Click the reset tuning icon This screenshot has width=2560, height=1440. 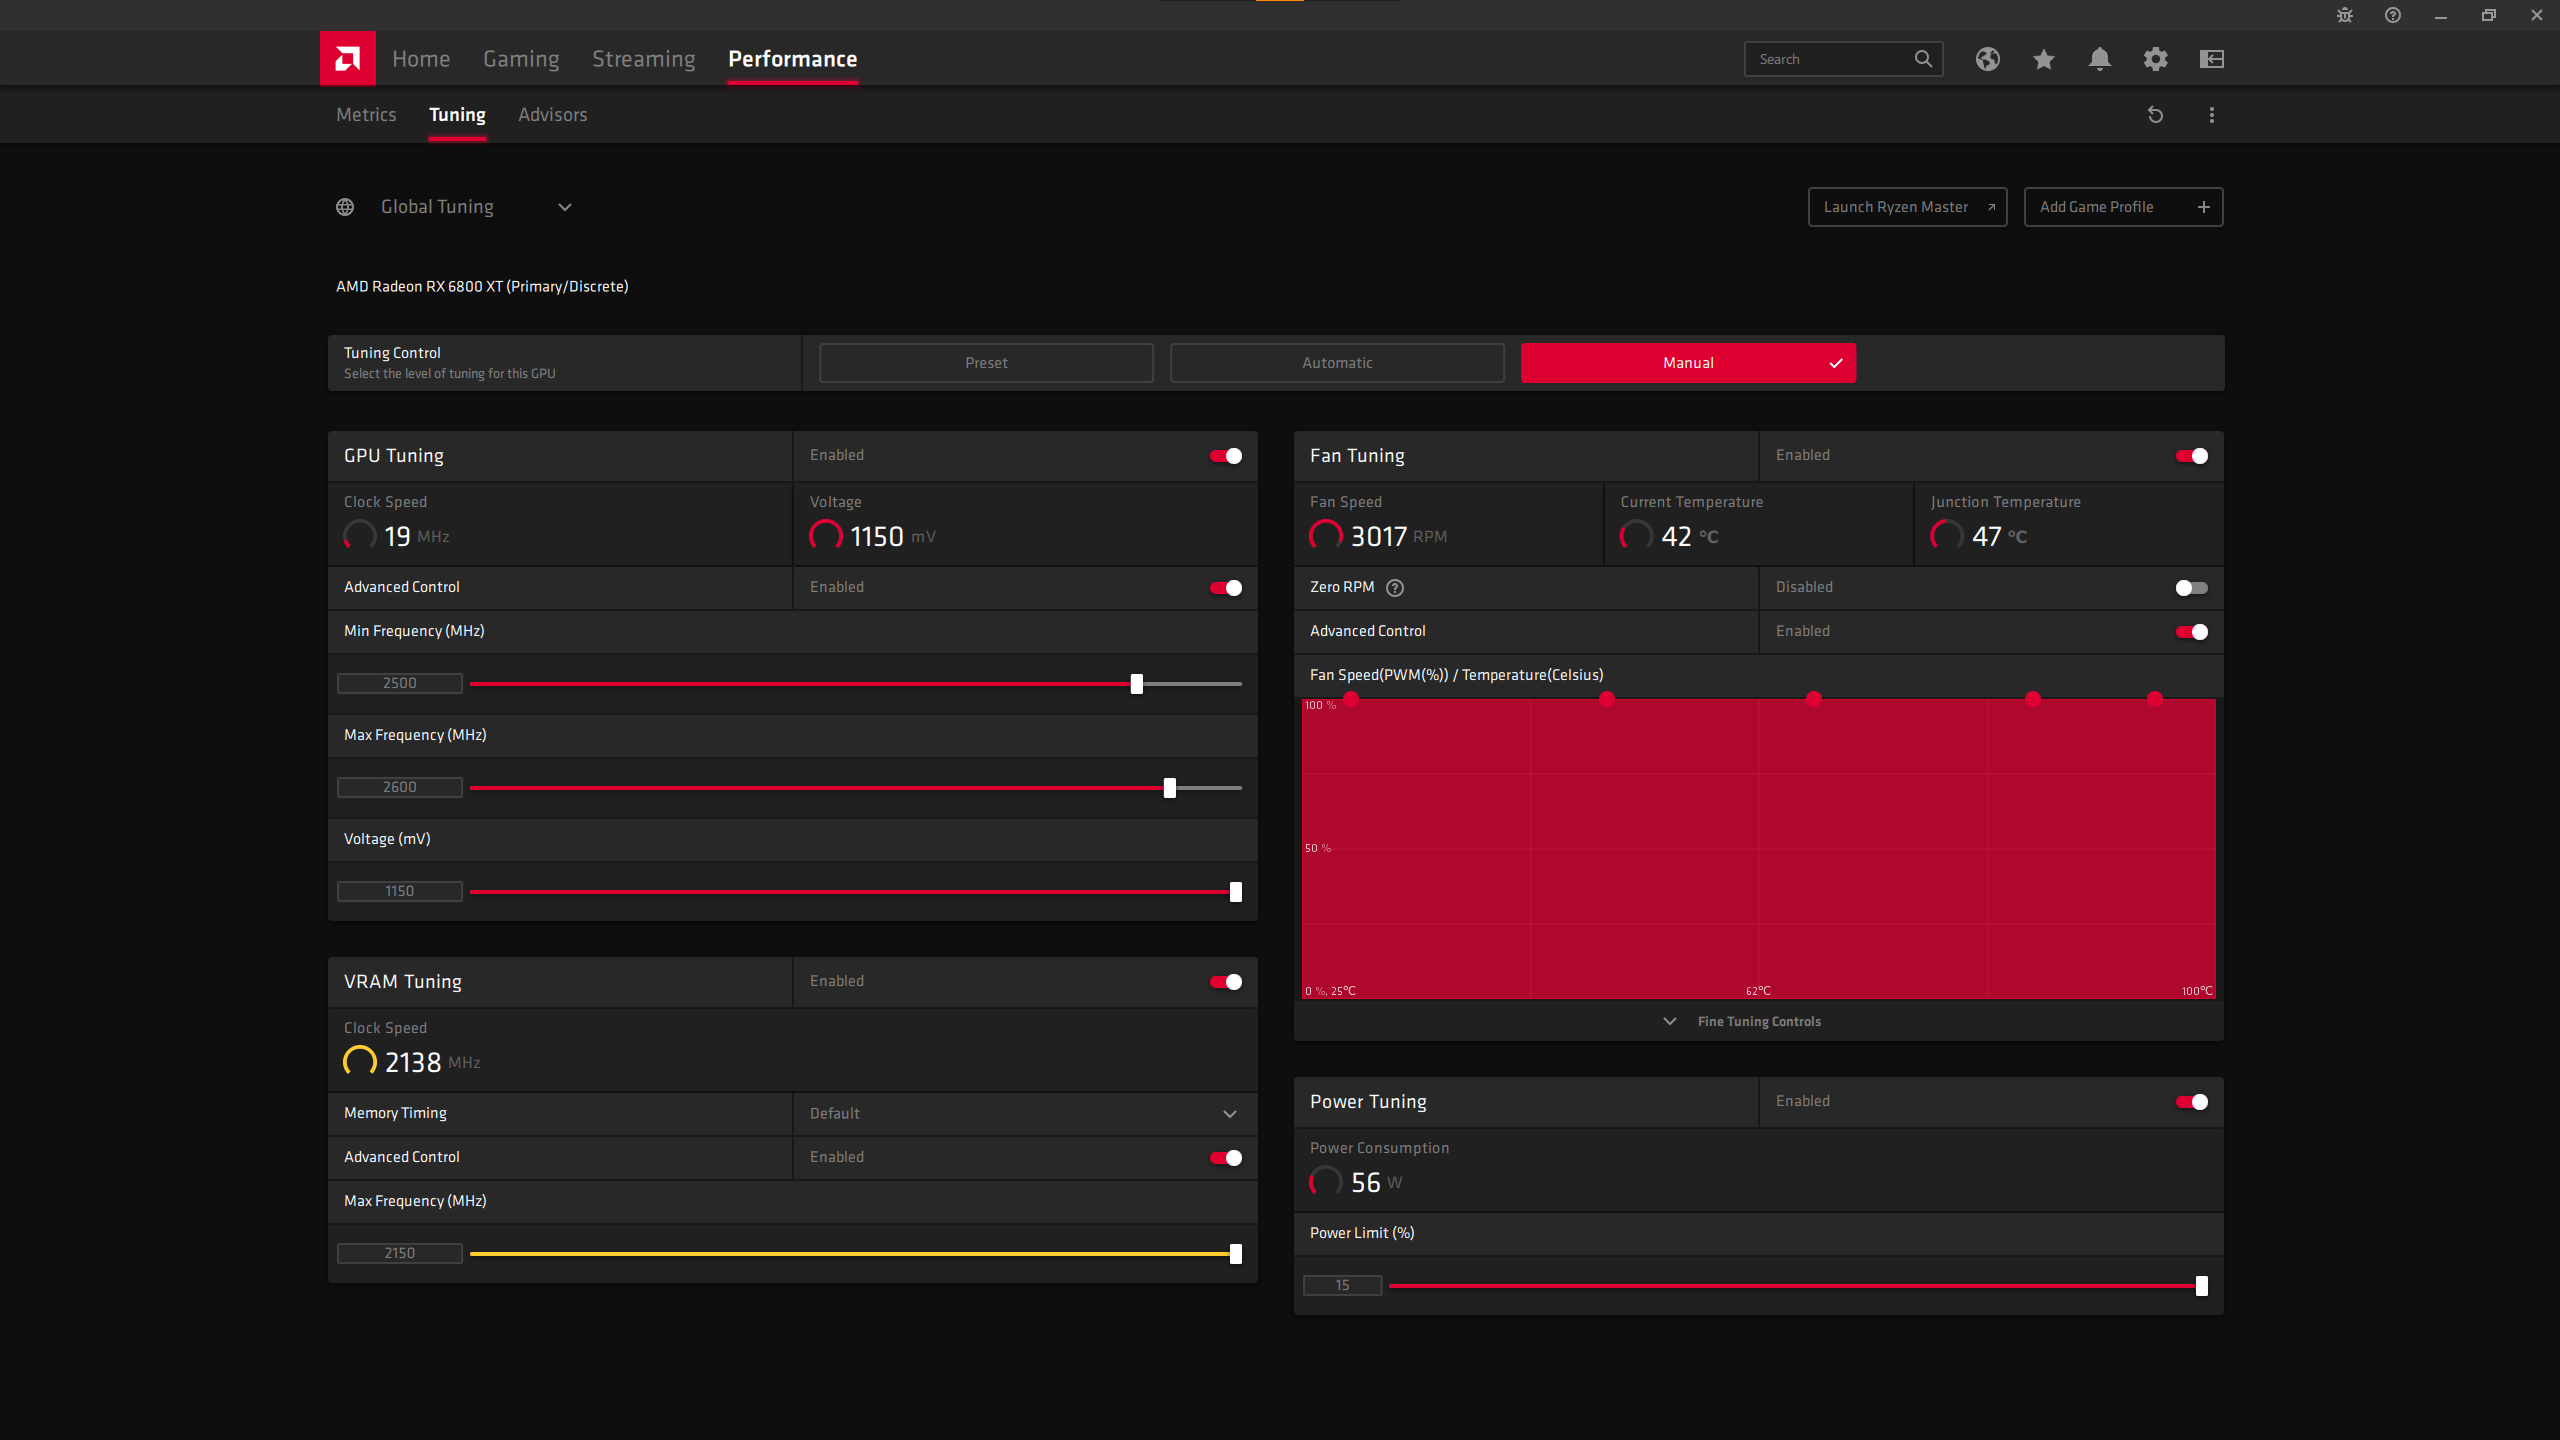(2155, 115)
